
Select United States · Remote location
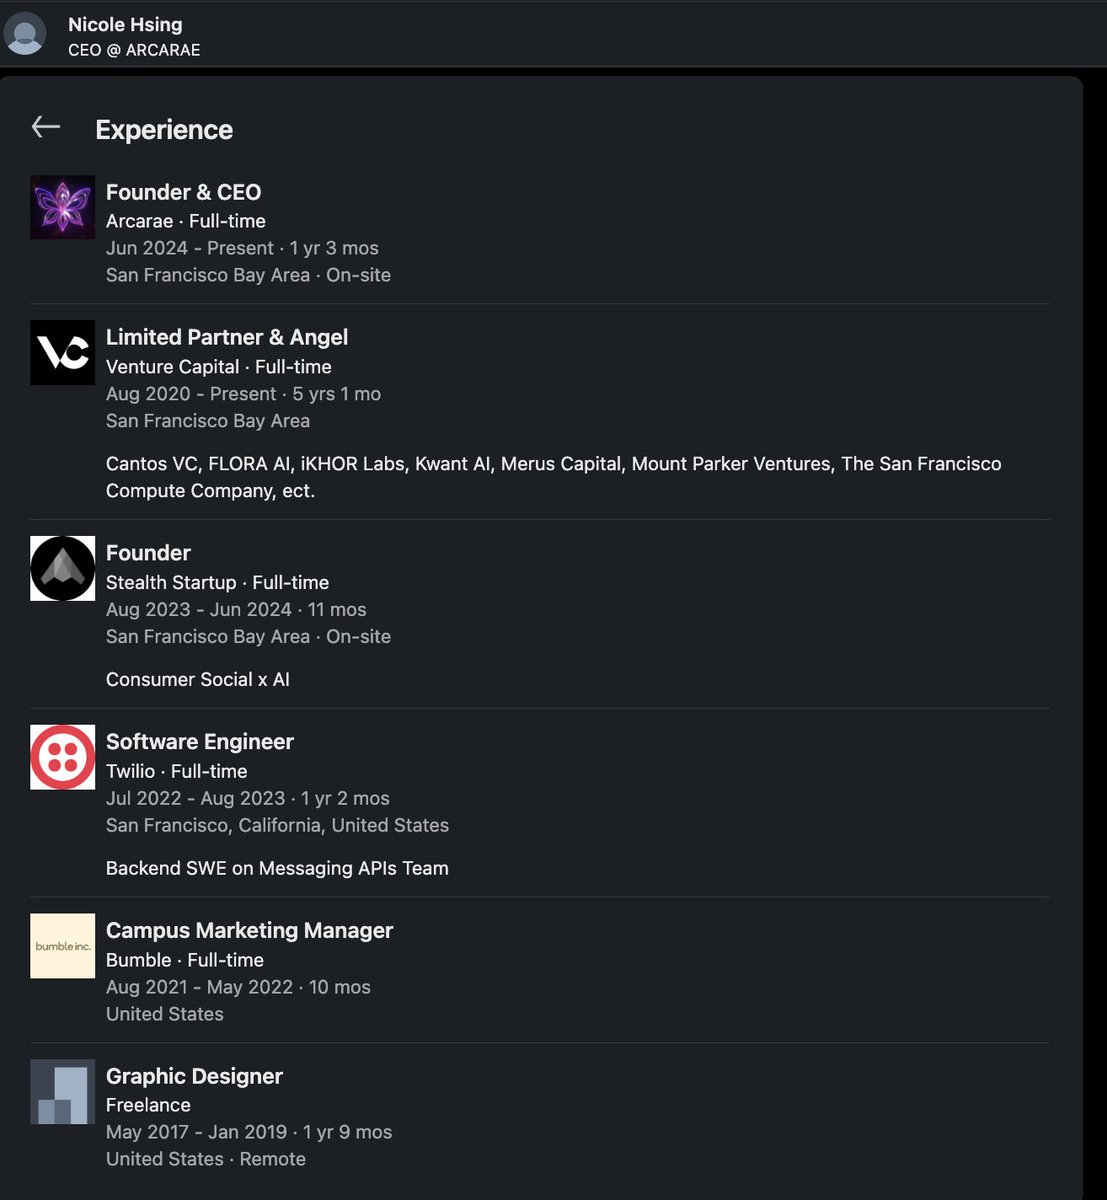coord(206,1159)
